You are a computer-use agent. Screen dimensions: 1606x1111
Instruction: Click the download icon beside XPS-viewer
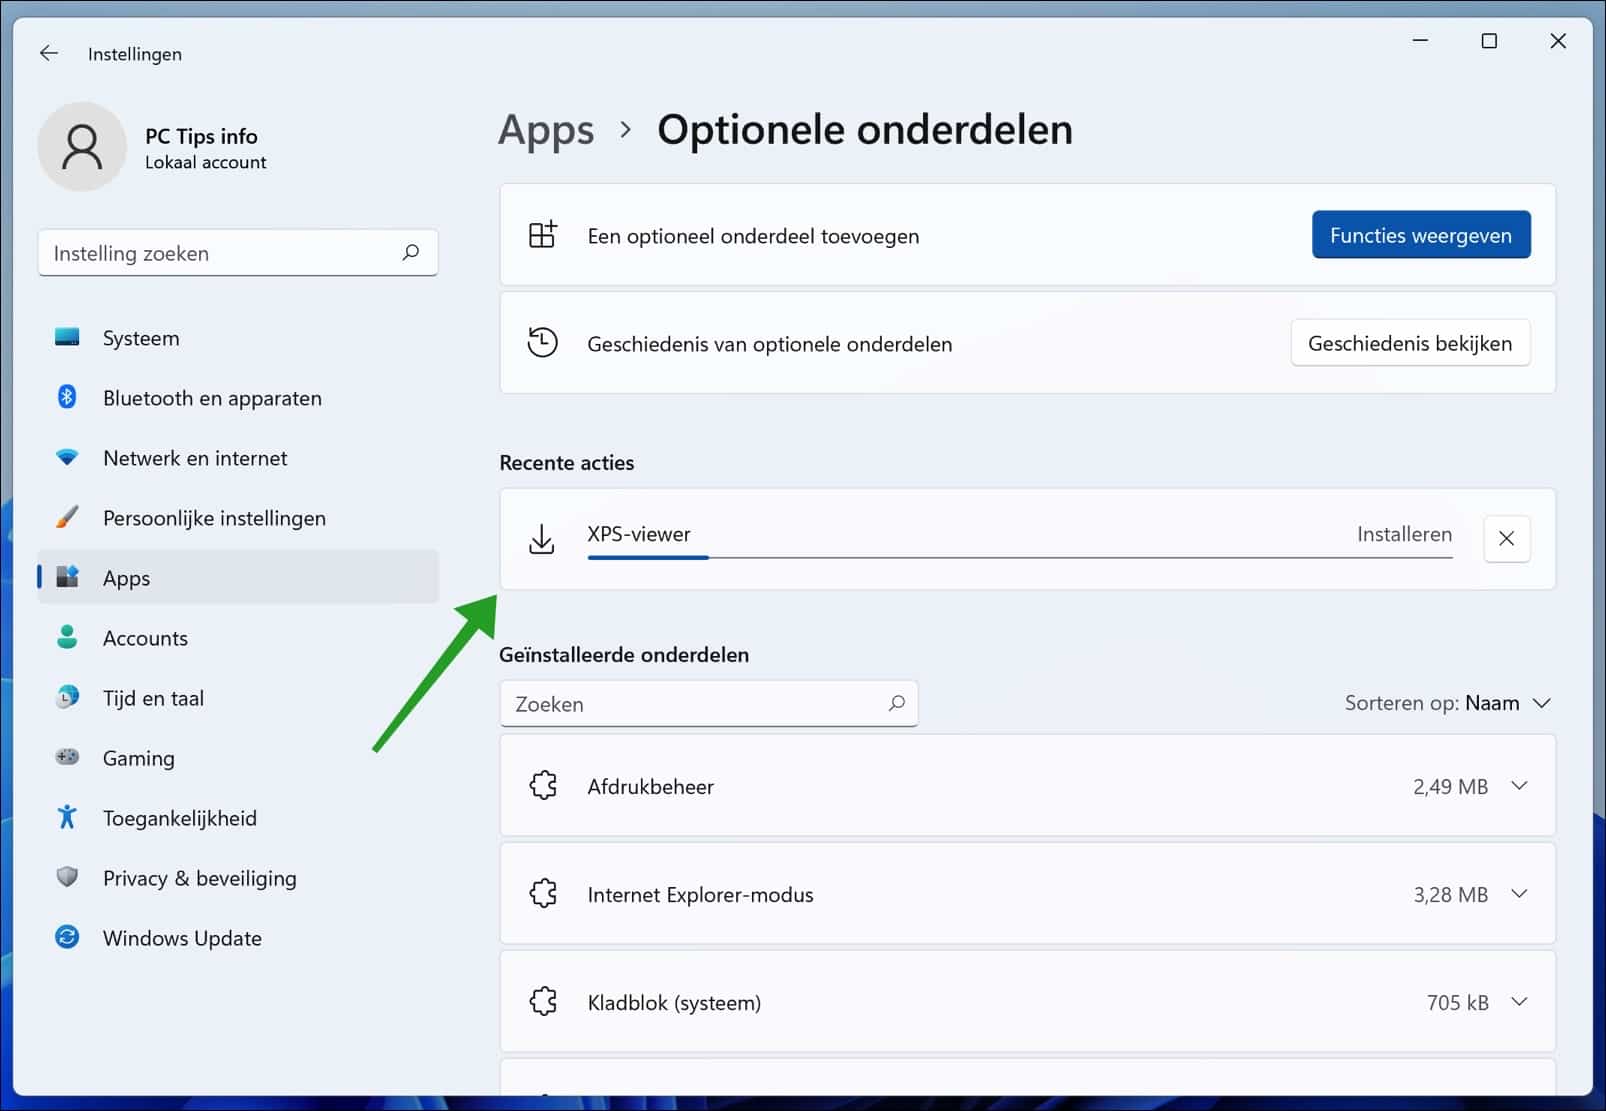[541, 538]
